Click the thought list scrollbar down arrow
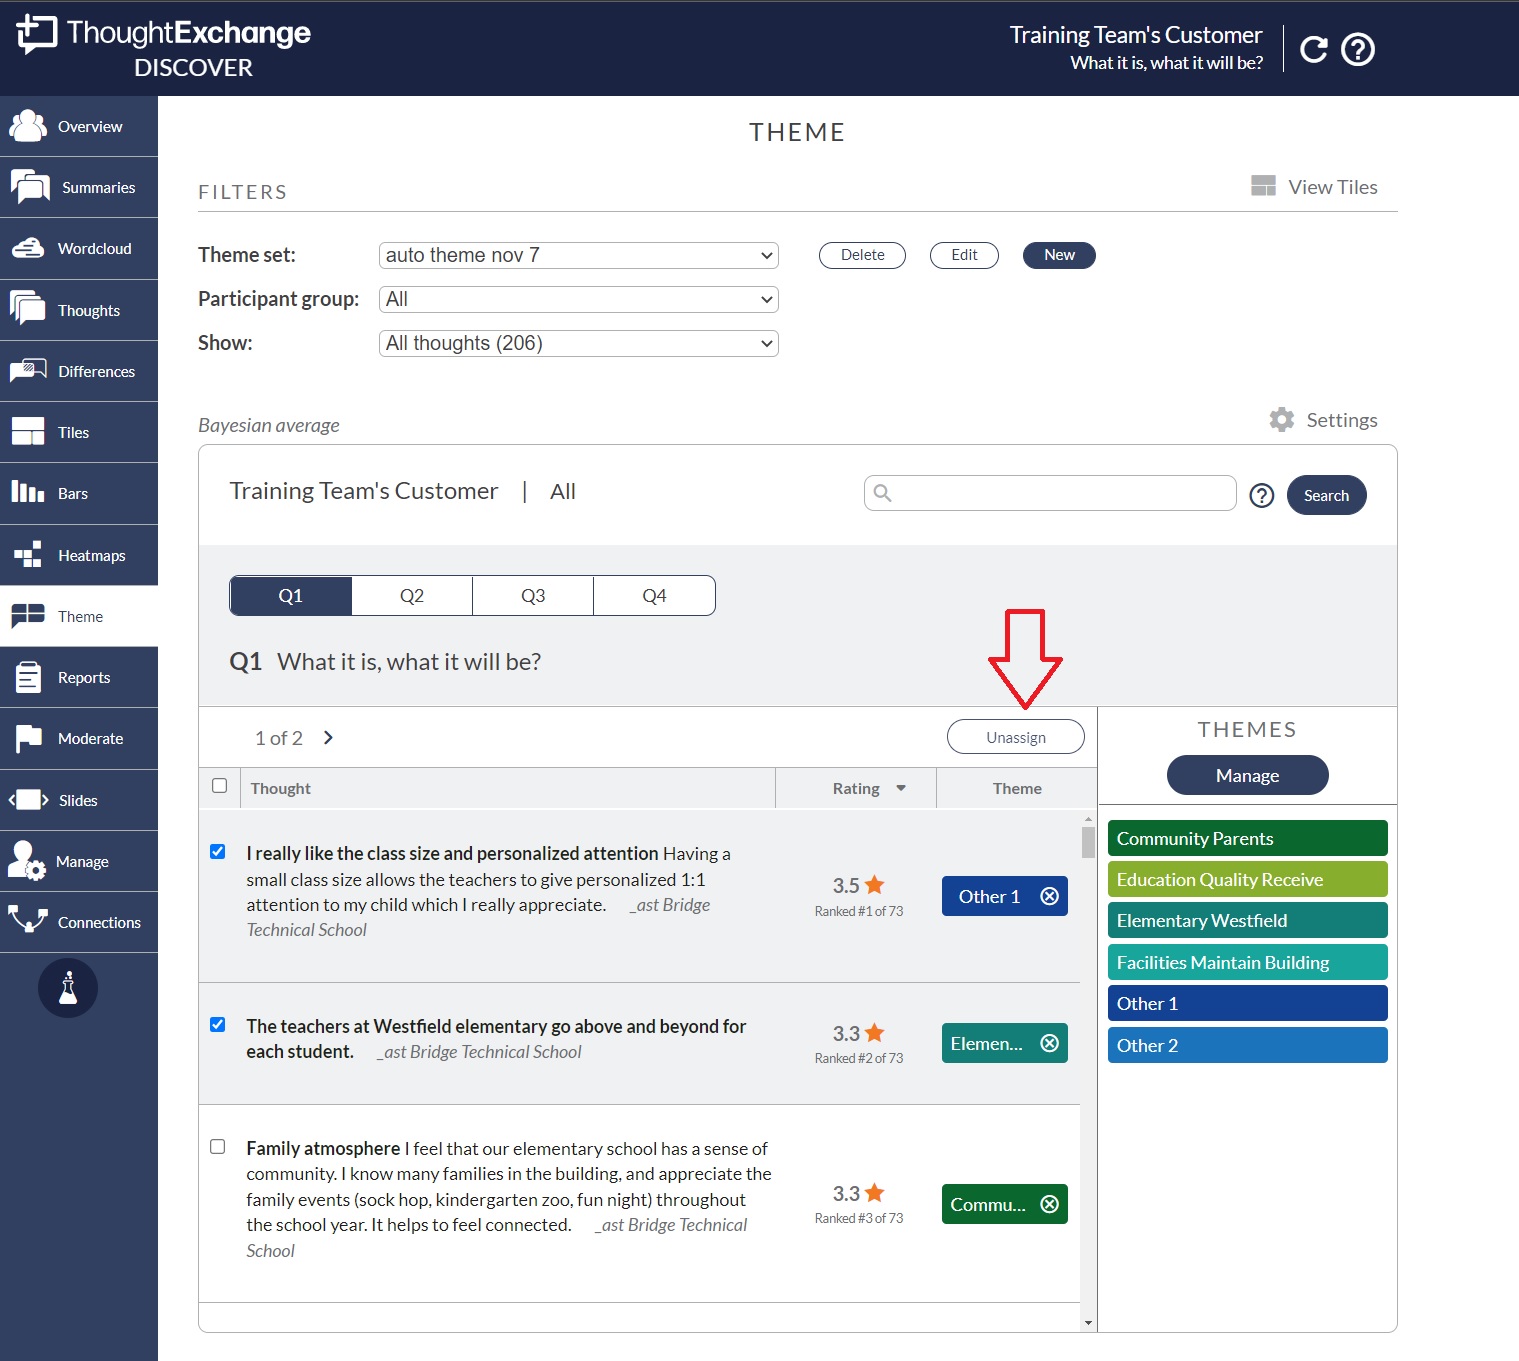This screenshot has height=1361, width=1519. [x=1088, y=1323]
